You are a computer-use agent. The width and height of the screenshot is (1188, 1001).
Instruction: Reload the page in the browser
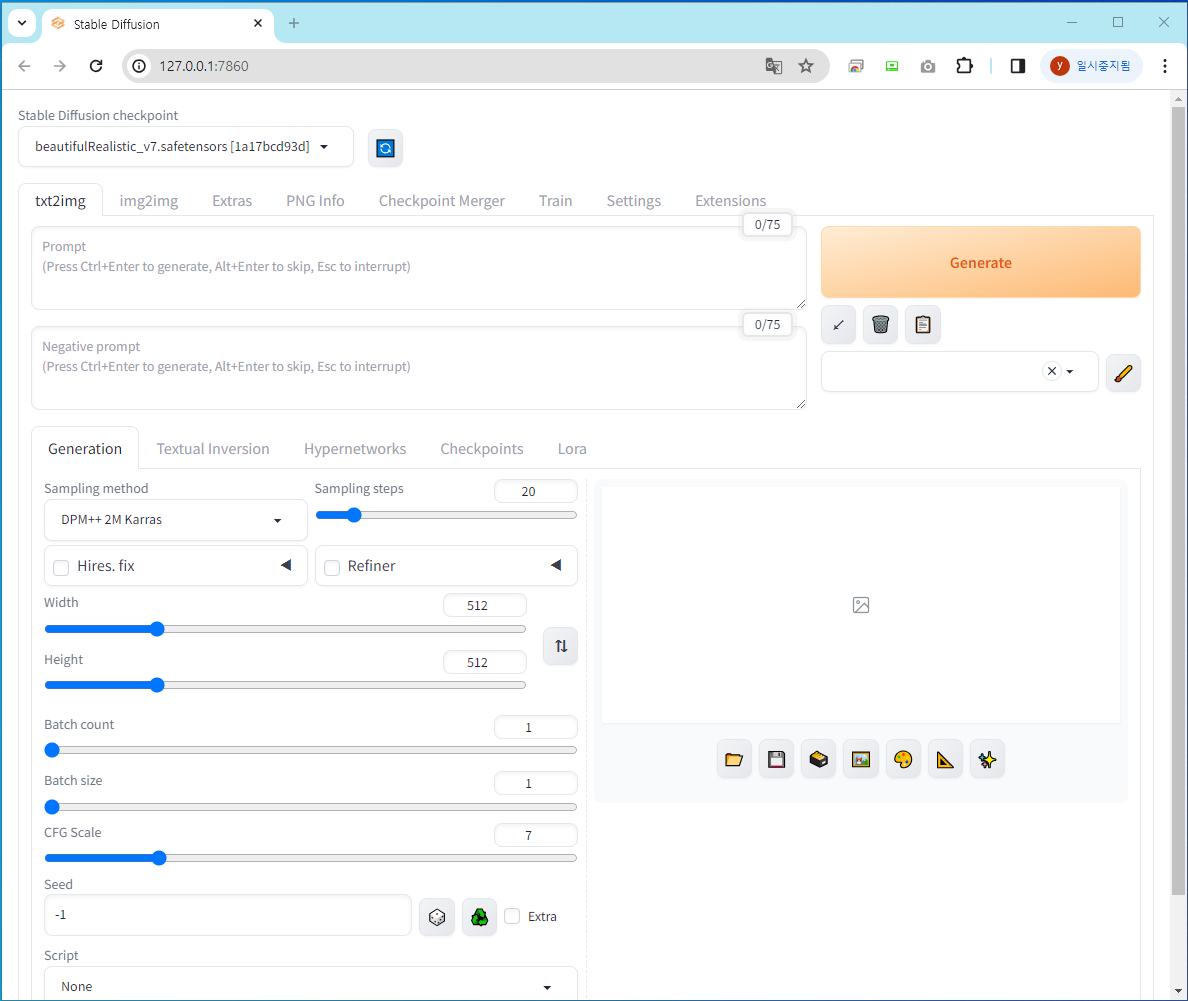pos(95,66)
